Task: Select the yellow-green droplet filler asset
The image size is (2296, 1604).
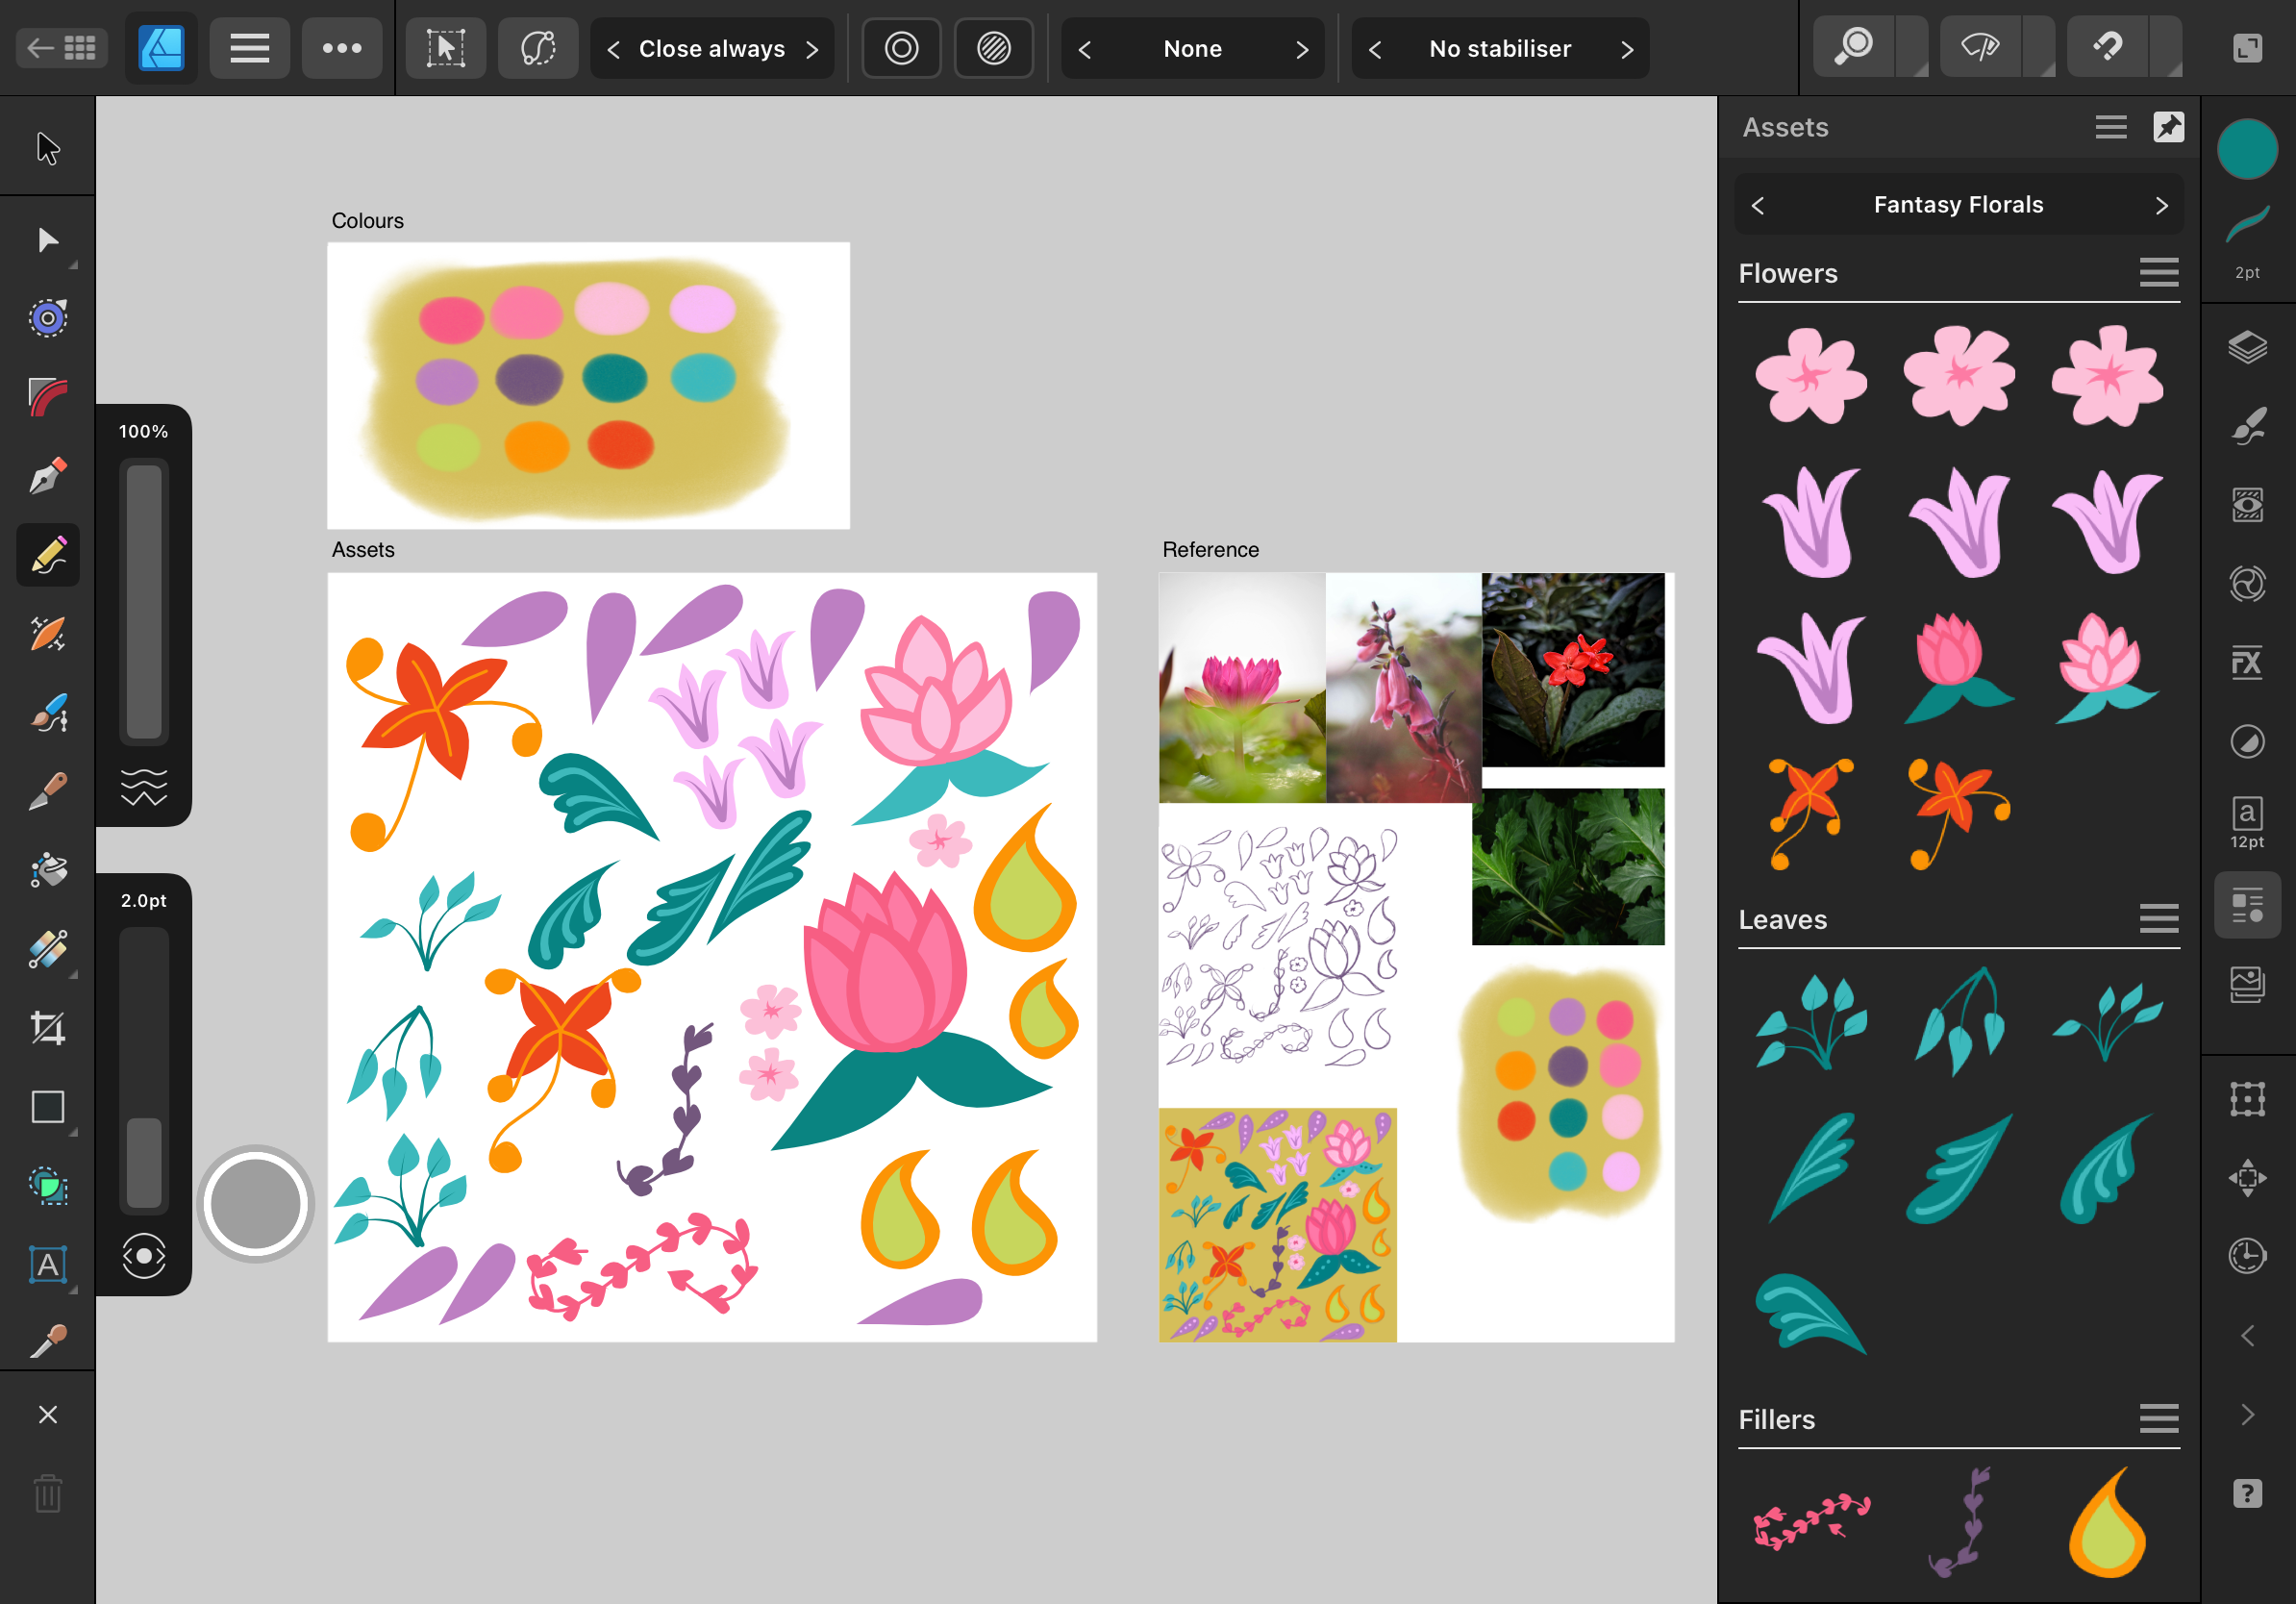Action: (x=2108, y=1522)
